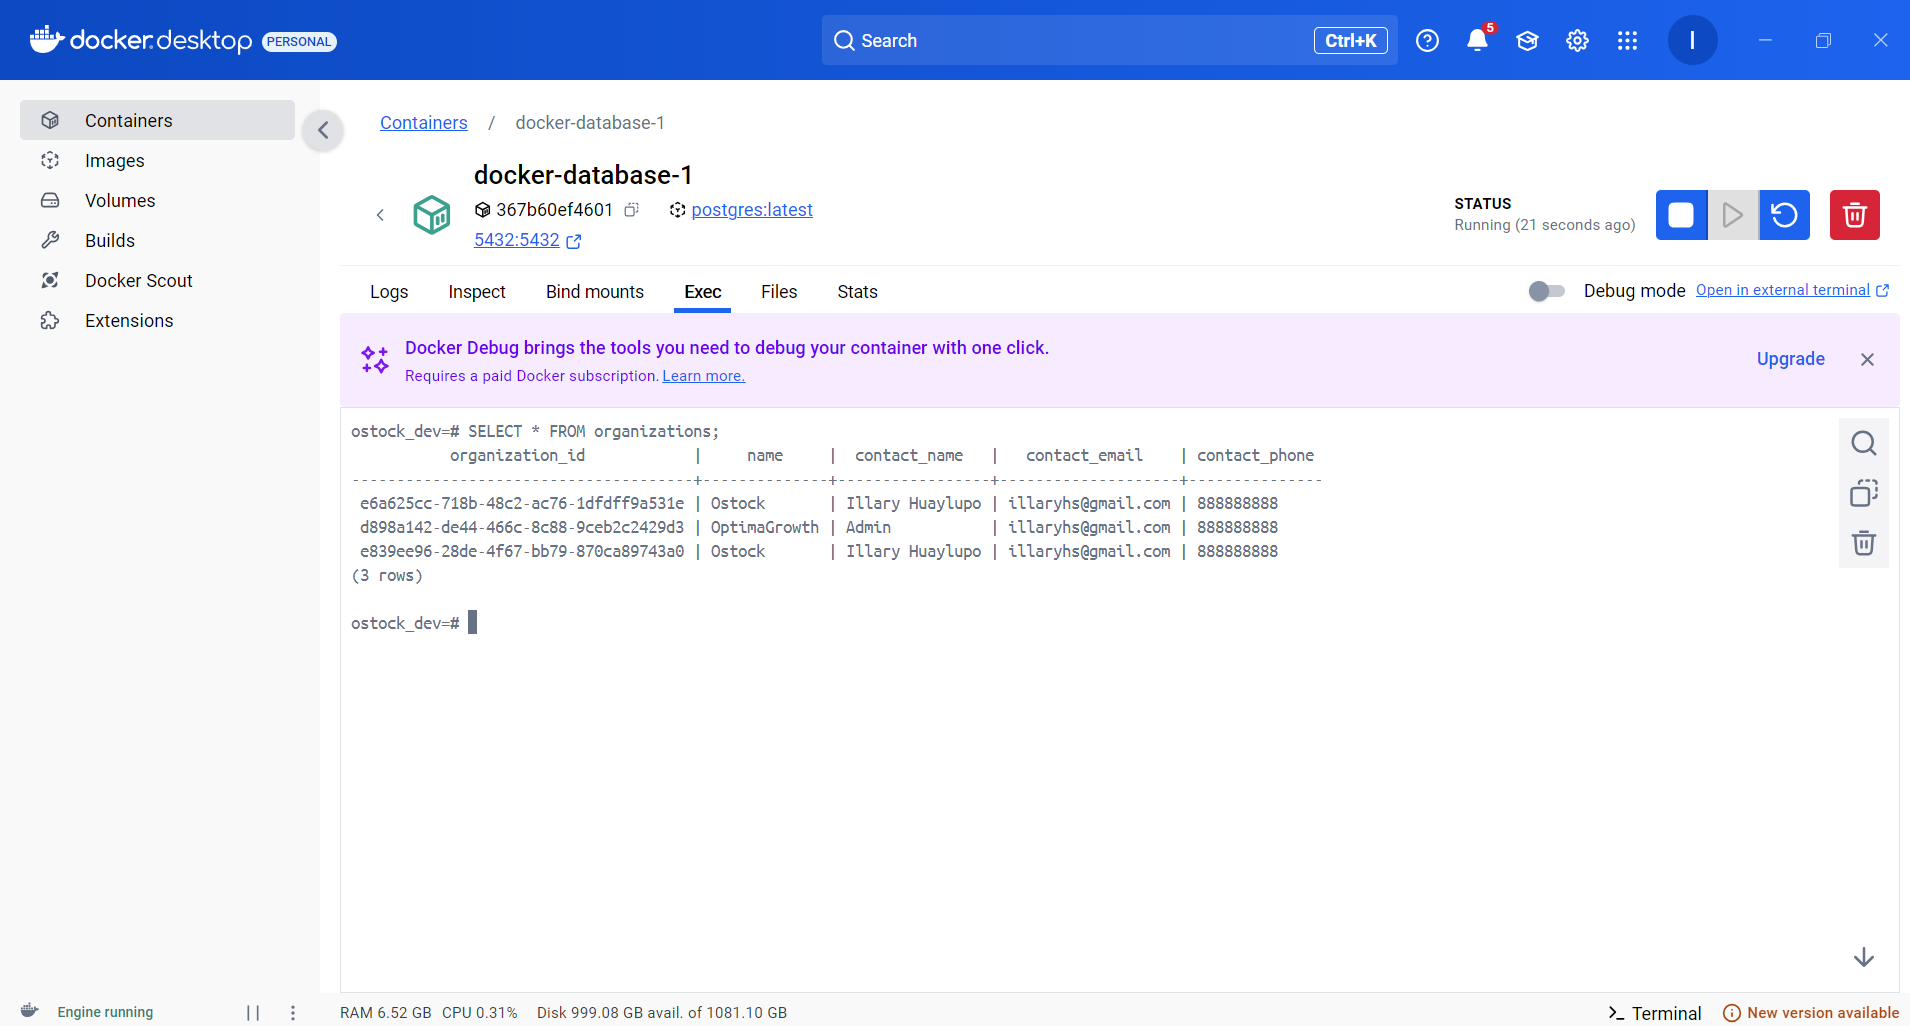This screenshot has height=1026, width=1910.
Task: Click the Engine running whale icon
Action: pyautogui.click(x=30, y=1011)
